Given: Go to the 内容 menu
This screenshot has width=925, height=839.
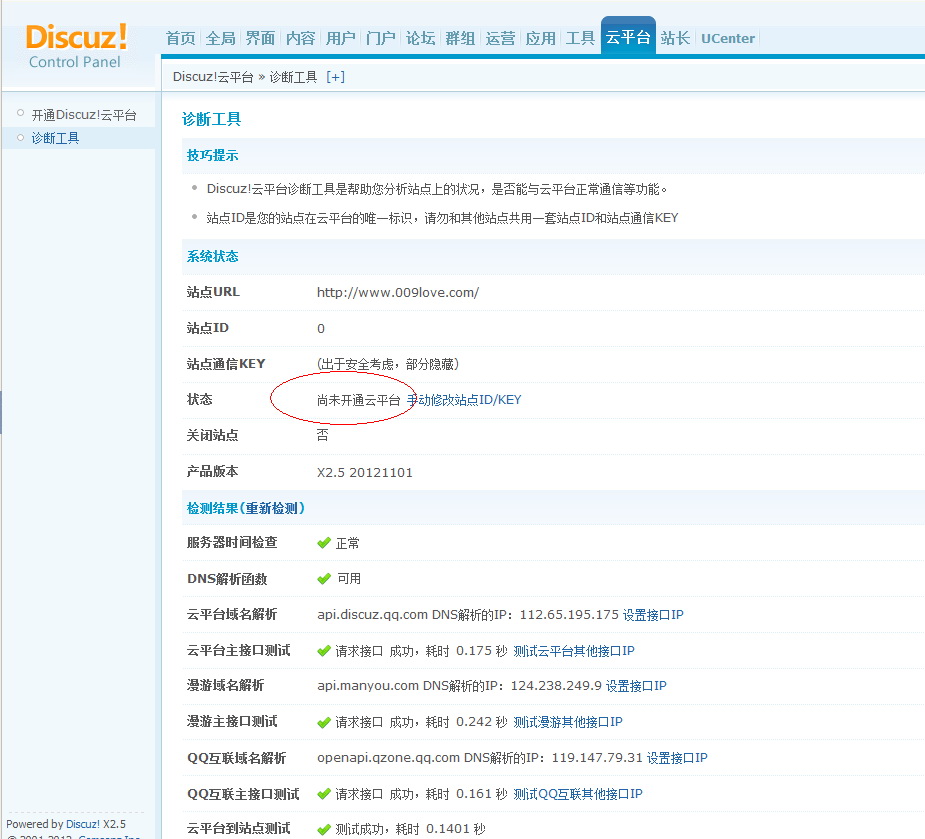Looking at the screenshot, I should tap(301, 38).
